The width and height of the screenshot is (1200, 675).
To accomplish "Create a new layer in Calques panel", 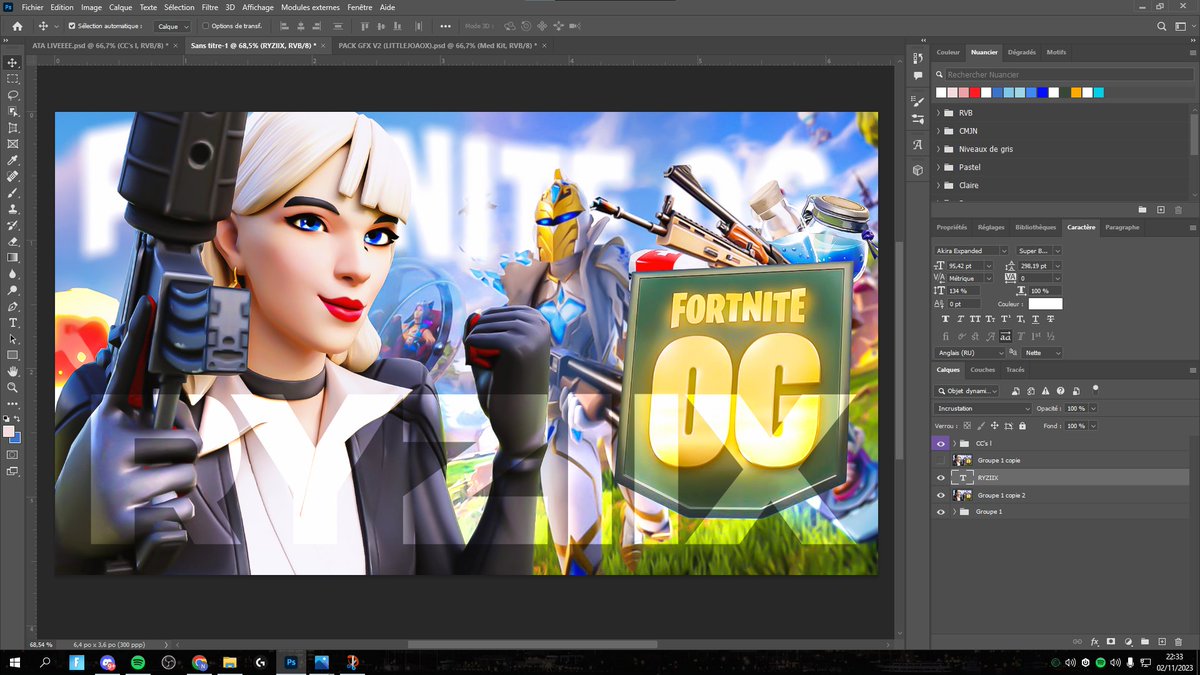I will (1161, 641).
